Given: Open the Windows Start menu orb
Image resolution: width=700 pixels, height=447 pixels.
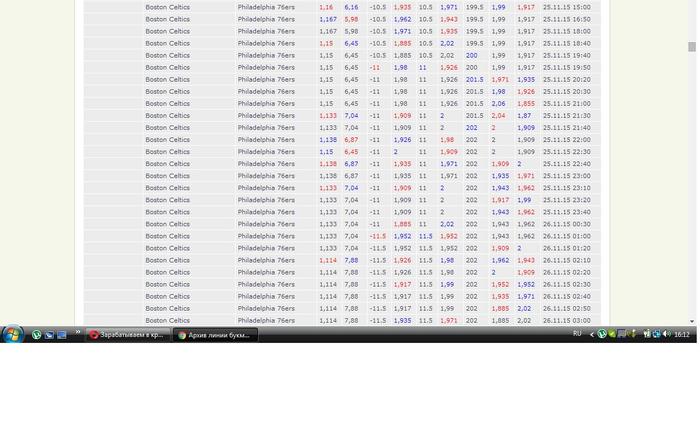Looking at the screenshot, I should coord(12,334).
